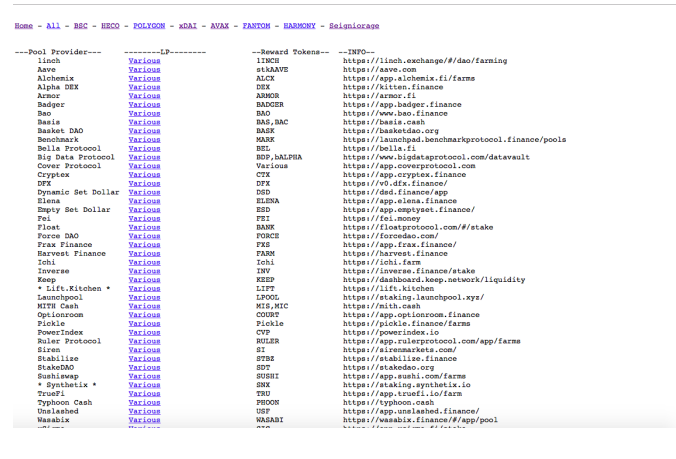Open Various link for Basis

click(x=144, y=122)
